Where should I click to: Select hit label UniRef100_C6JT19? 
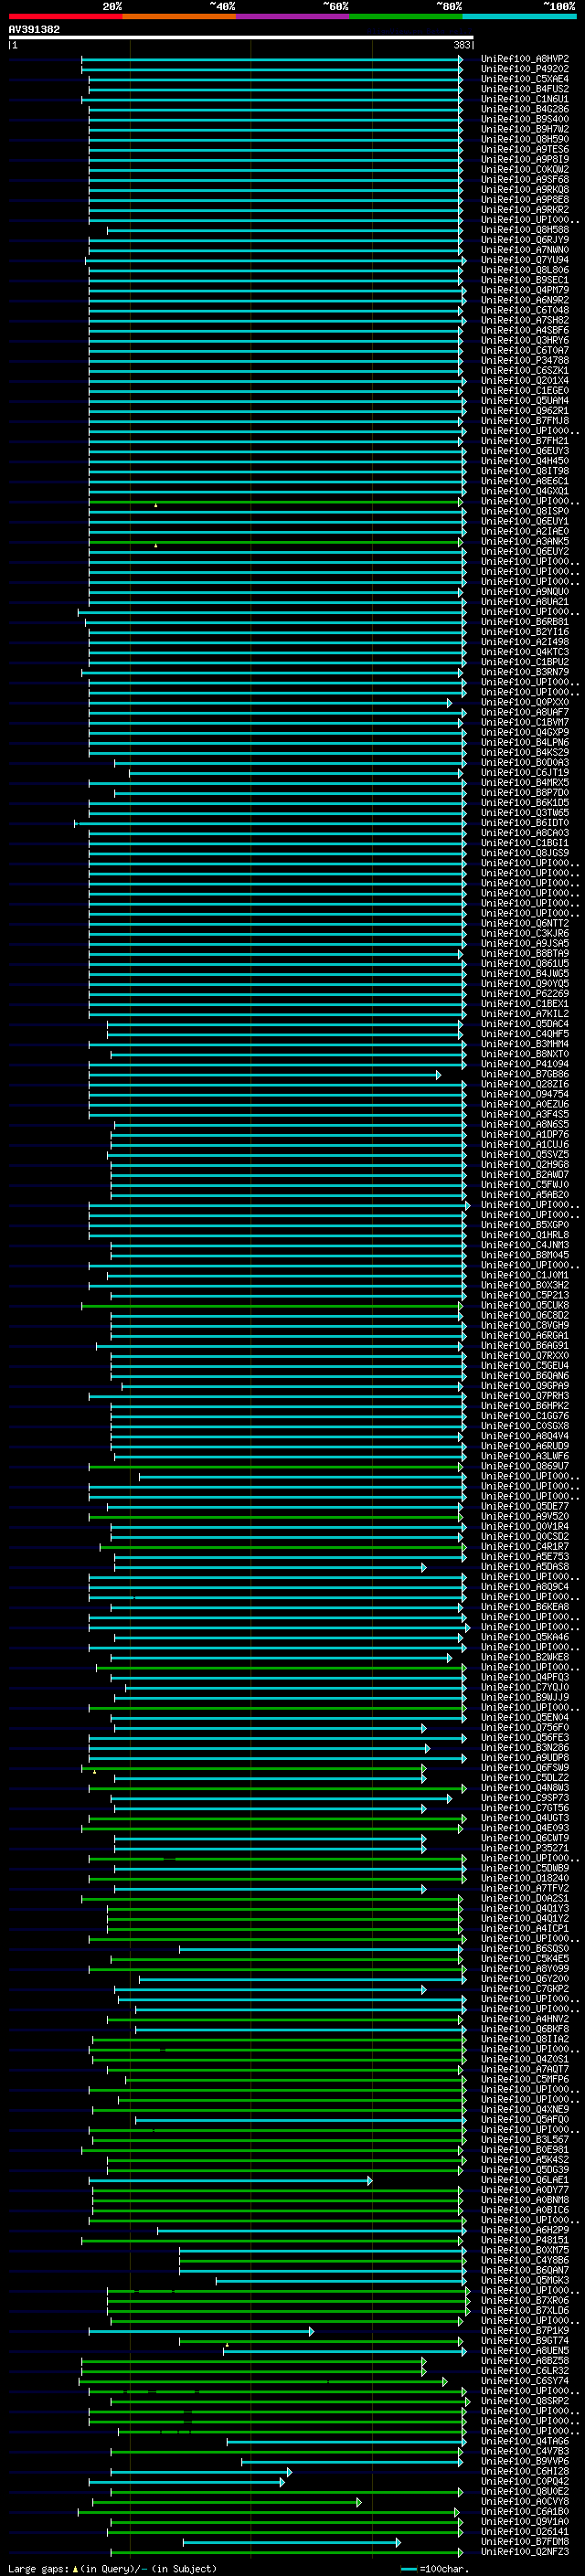pos(525,772)
